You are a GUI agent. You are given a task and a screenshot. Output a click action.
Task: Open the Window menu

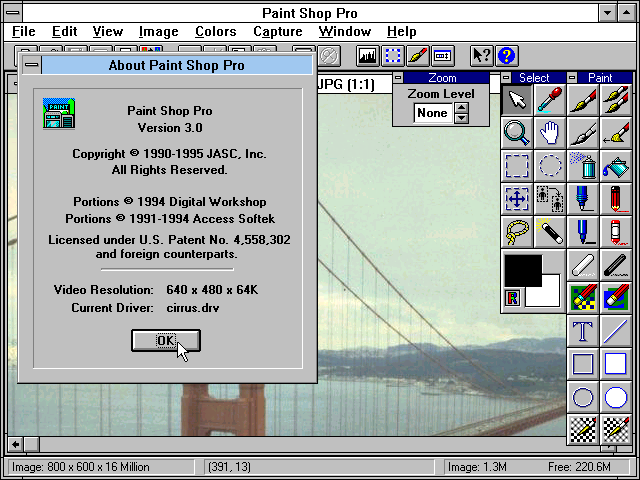344,31
